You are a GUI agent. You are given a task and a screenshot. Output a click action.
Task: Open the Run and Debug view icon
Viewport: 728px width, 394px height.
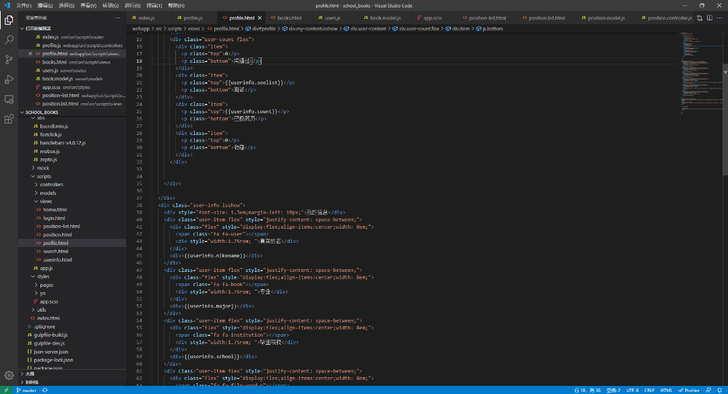pos(9,80)
